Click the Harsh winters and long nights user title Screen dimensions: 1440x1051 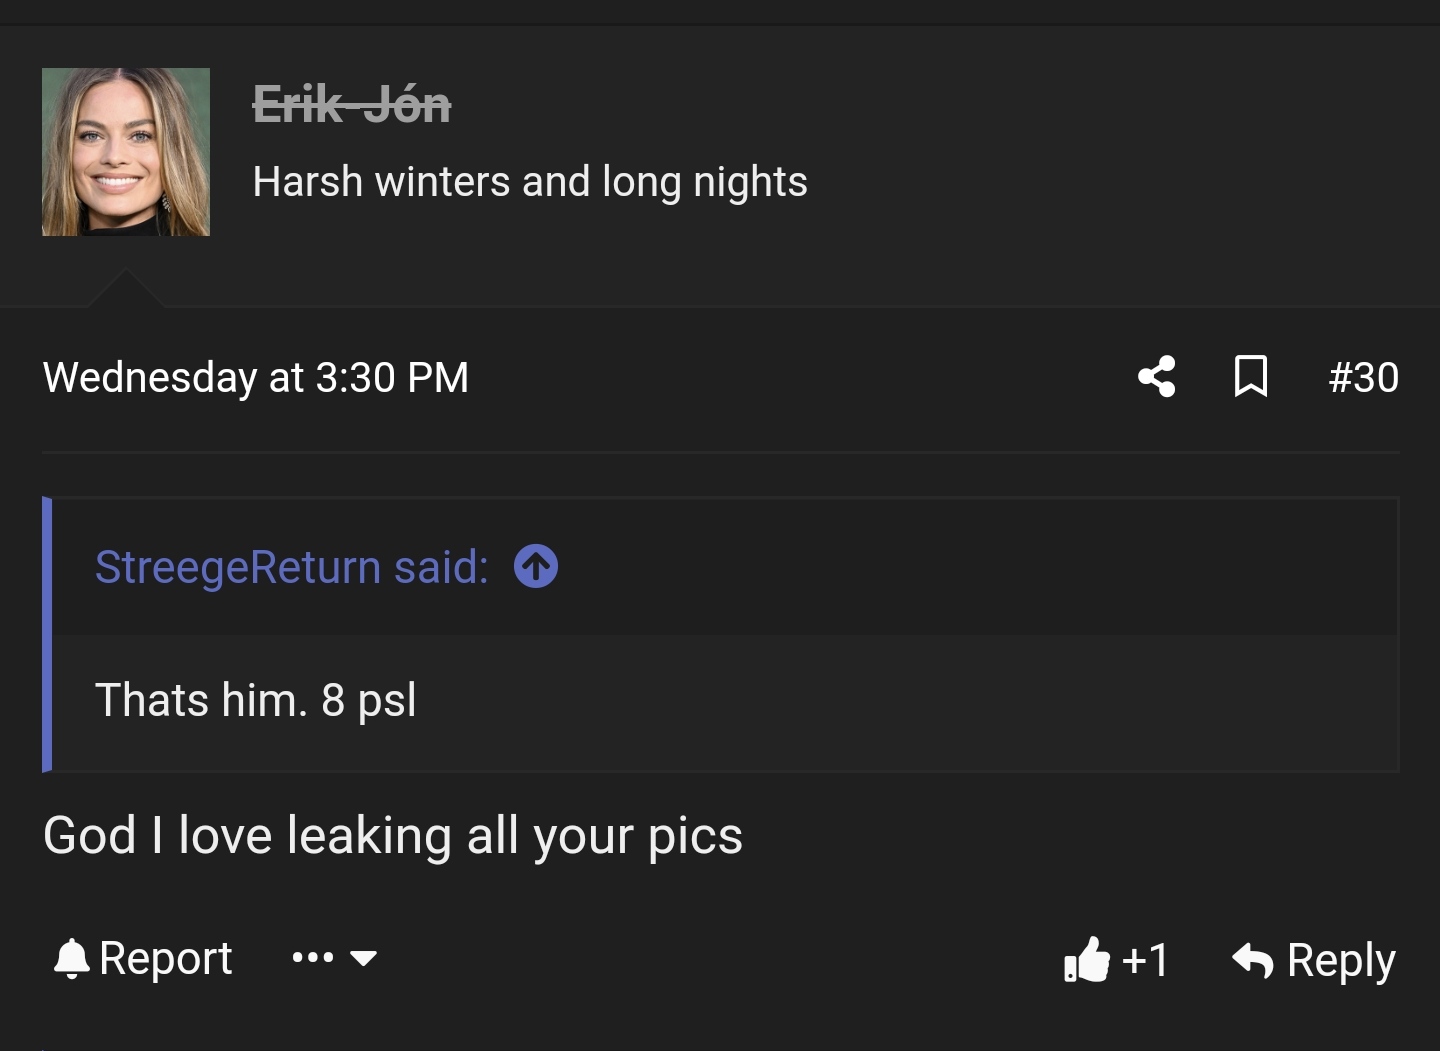pos(530,182)
